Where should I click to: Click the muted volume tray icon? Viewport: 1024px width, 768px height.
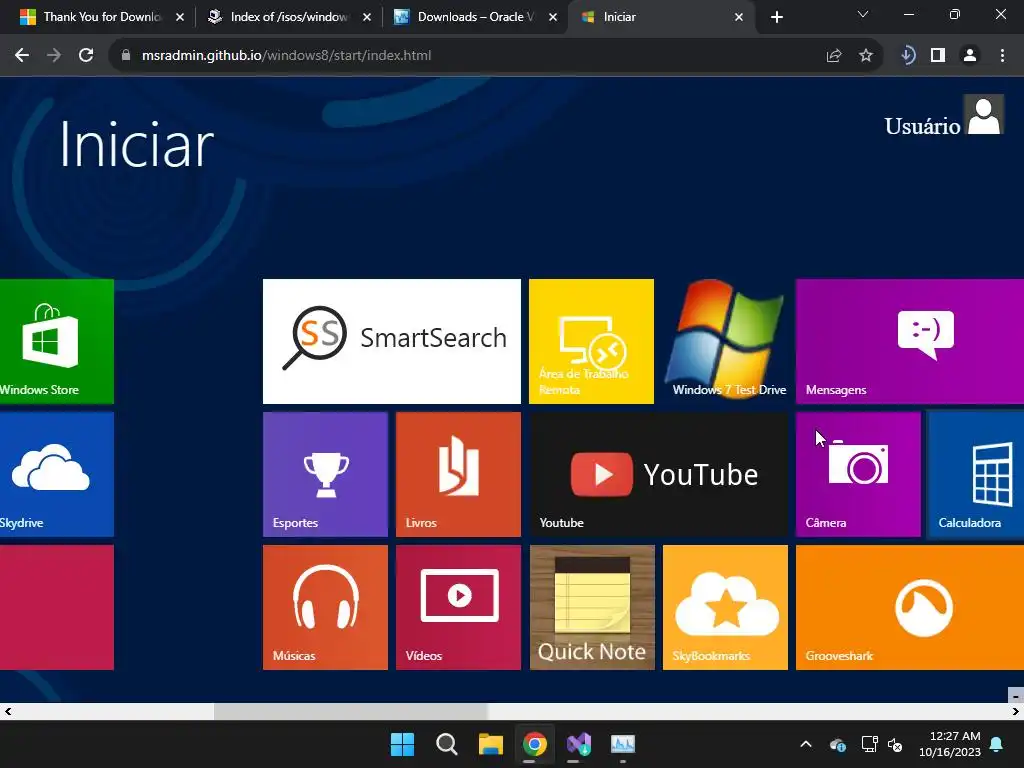click(x=895, y=744)
